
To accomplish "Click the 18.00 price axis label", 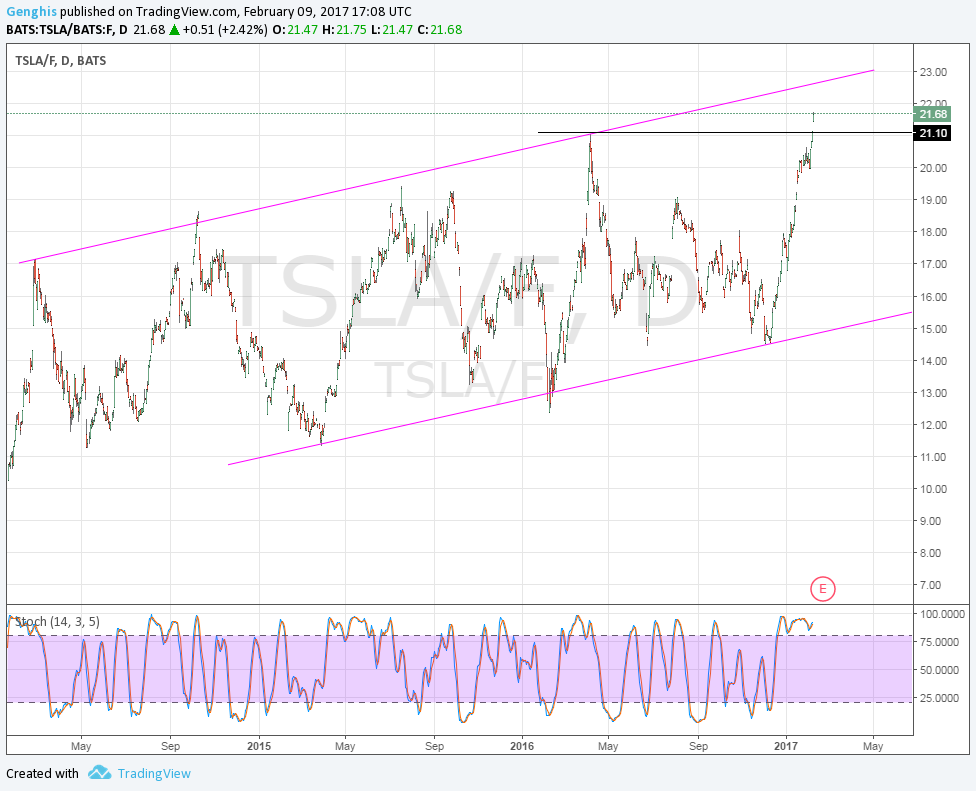I will pyautogui.click(x=933, y=232).
